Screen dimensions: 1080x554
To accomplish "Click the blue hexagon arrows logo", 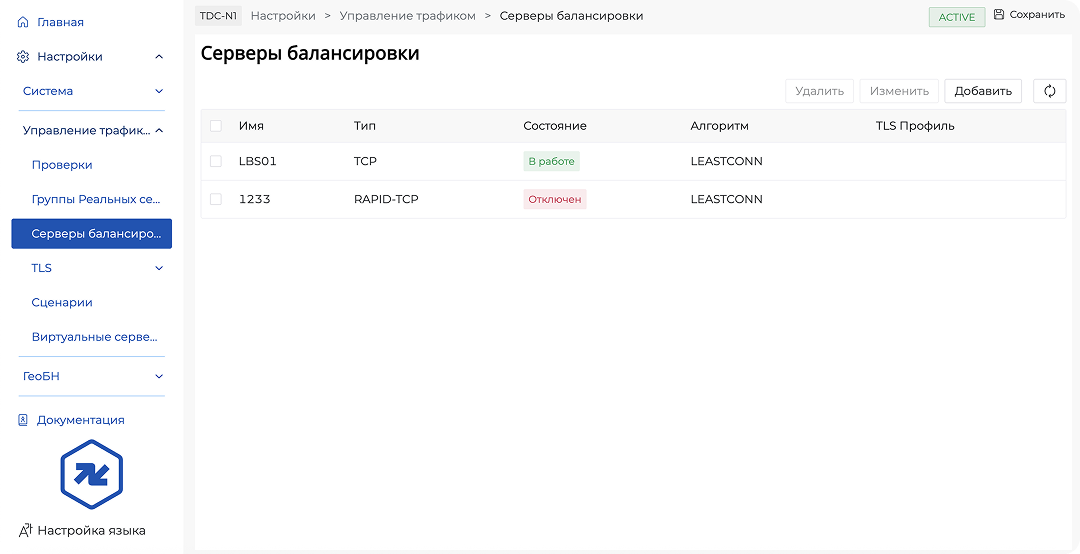I will (x=91, y=474).
